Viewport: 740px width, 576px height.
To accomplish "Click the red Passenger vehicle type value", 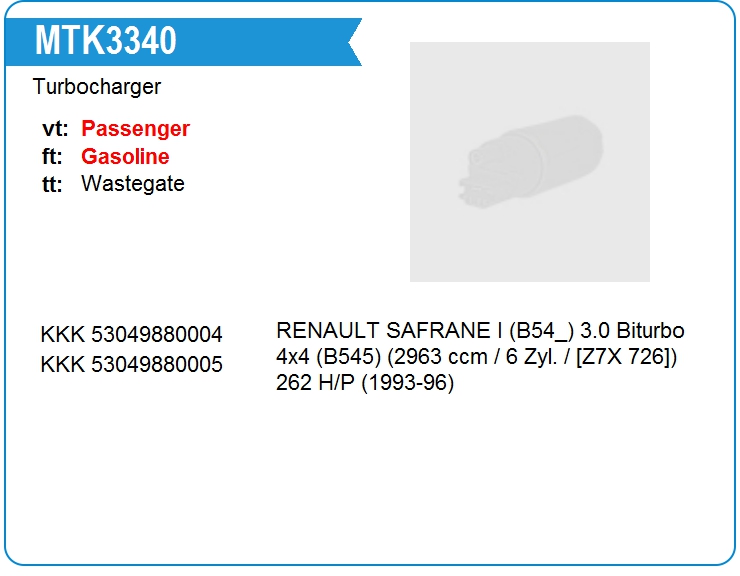I will (x=135, y=128).
